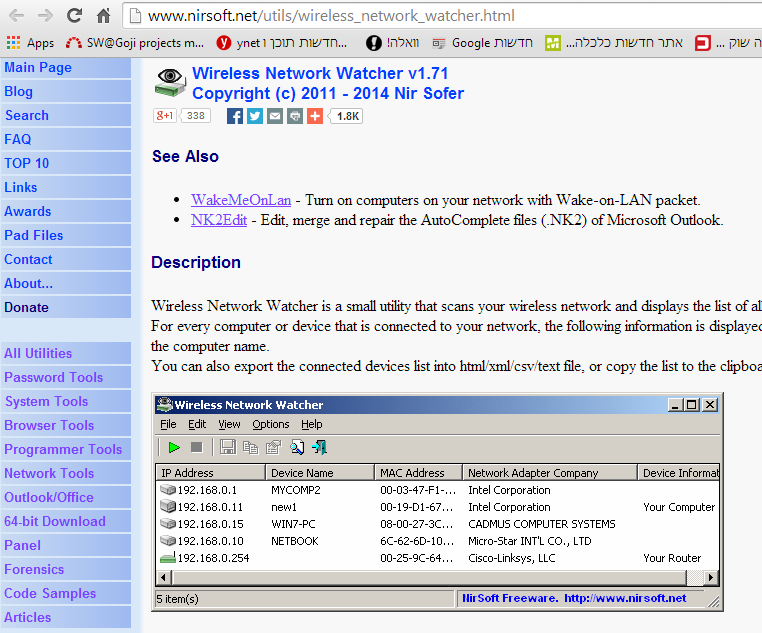This screenshot has width=762, height=633.
Task: Go to Main Page in sidebar
Action: click(66, 68)
